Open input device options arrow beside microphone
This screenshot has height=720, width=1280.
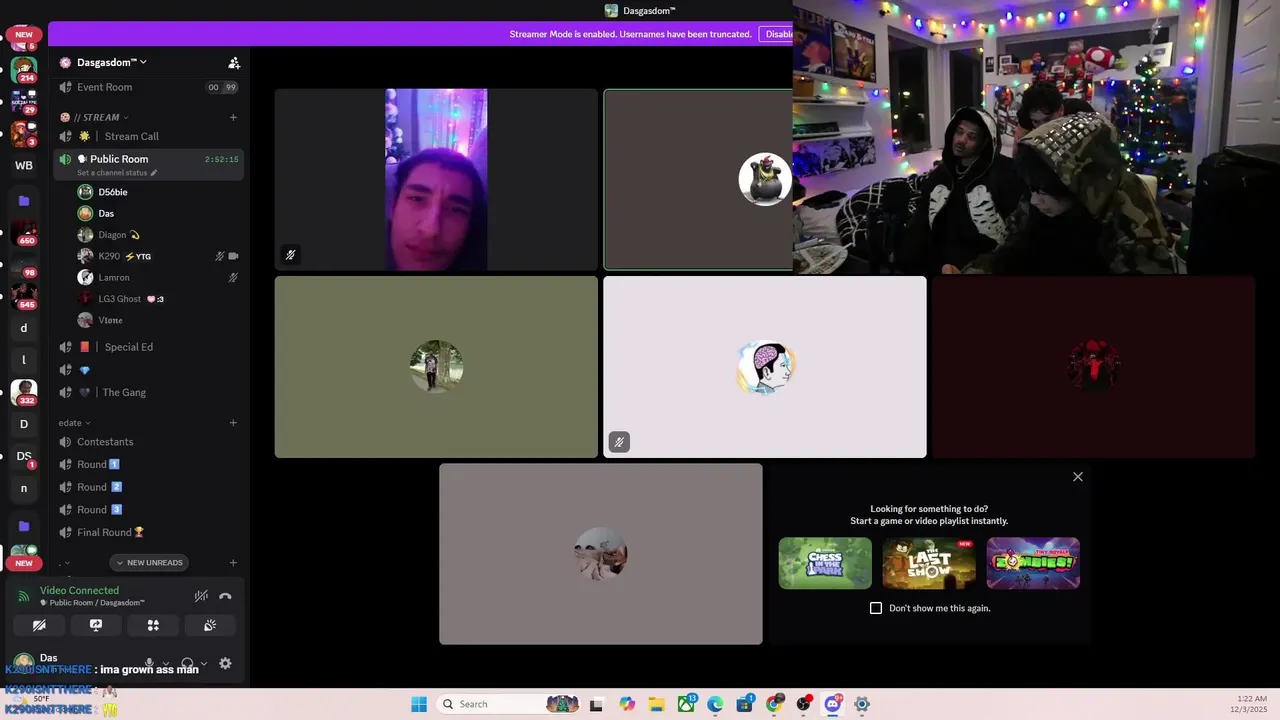[x=166, y=663]
